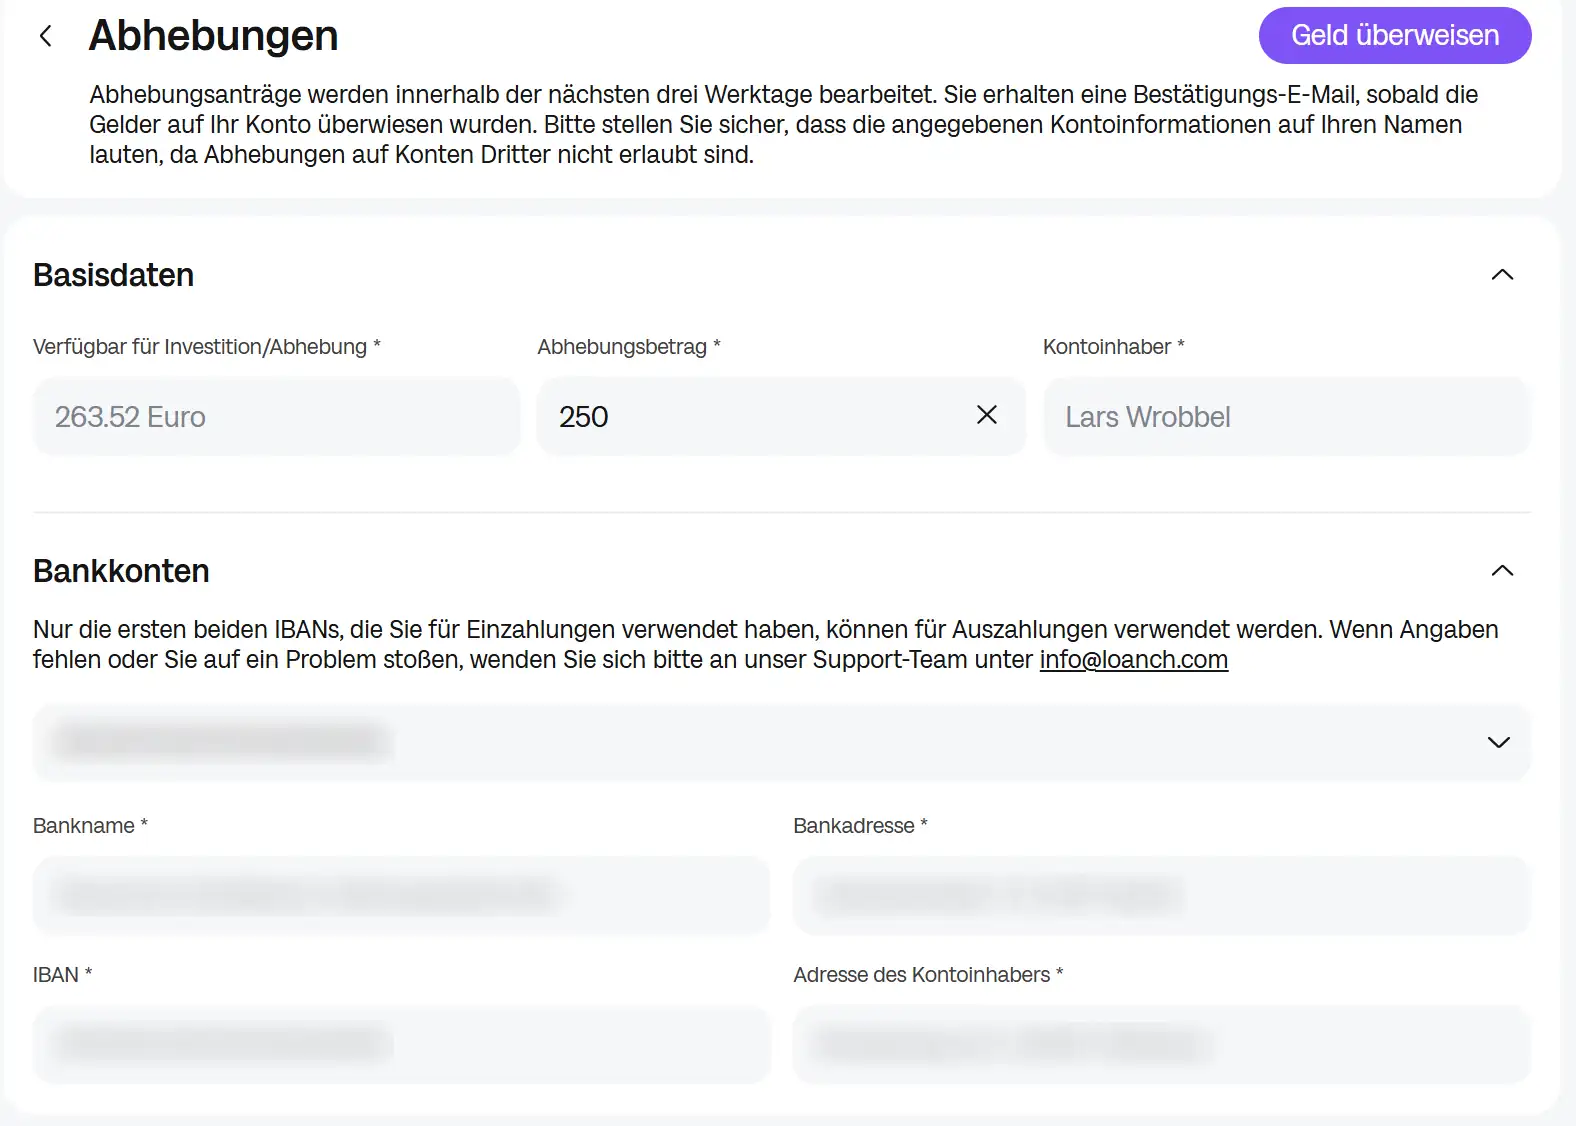1576x1126 pixels.
Task: Open the info@loanch.com support link
Action: 1133,660
